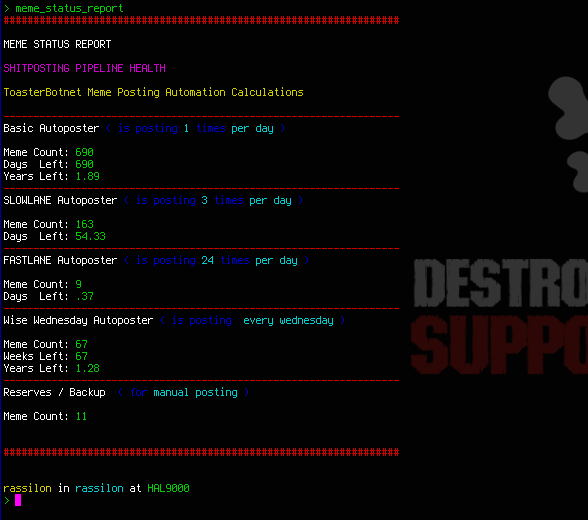Click the Reserves / Backup label
Viewport: 588px width, 520px height.
[x=54, y=392]
